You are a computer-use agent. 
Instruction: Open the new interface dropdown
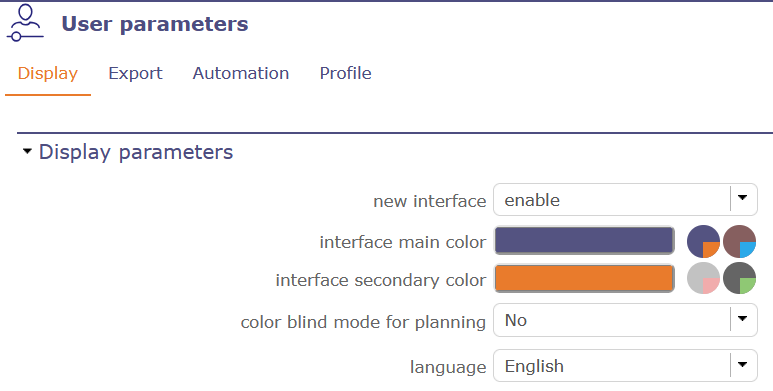625,200
